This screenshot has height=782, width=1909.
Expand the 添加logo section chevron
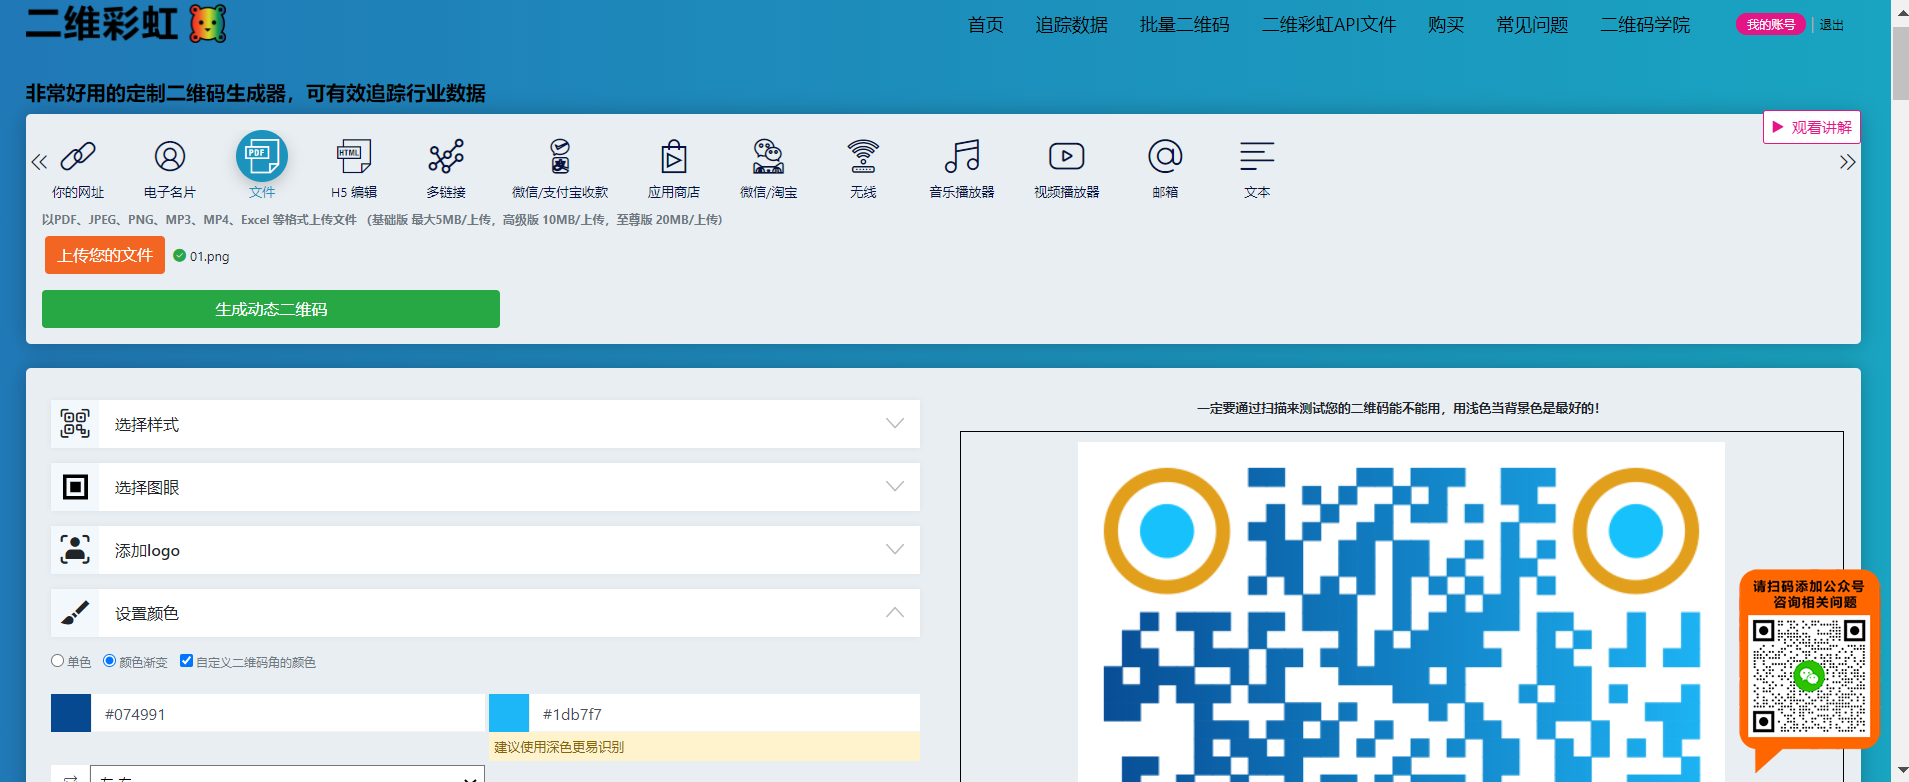(x=895, y=550)
